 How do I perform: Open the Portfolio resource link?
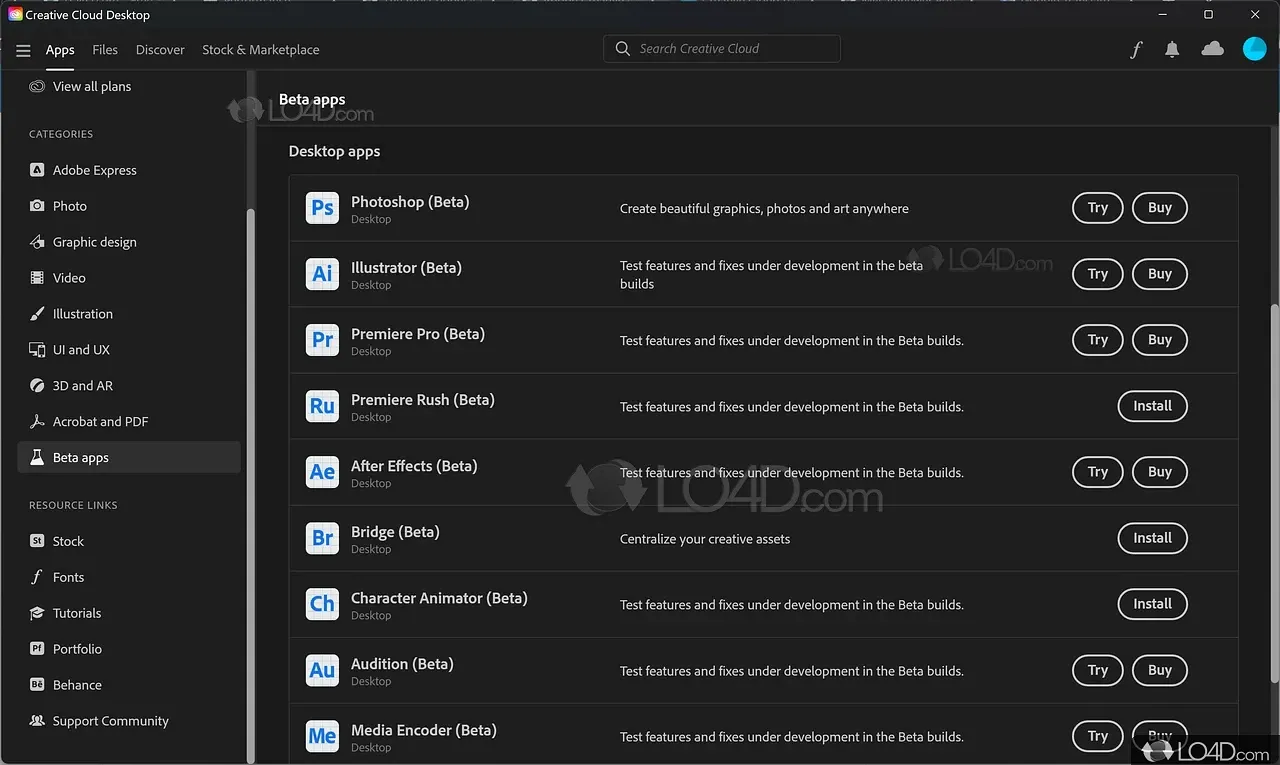tap(129, 649)
